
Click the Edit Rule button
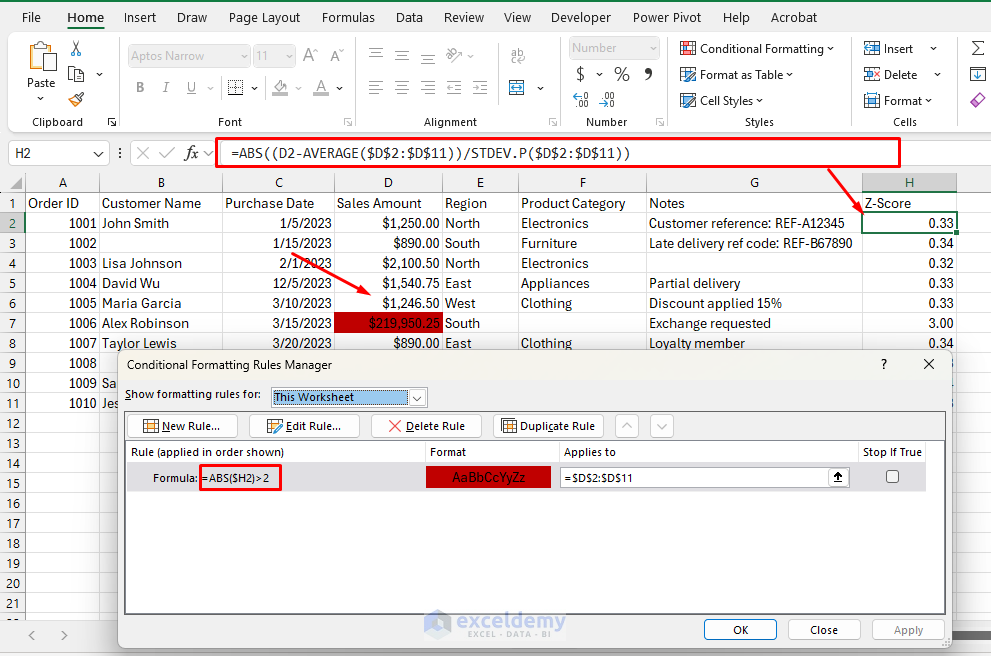(x=305, y=426)
